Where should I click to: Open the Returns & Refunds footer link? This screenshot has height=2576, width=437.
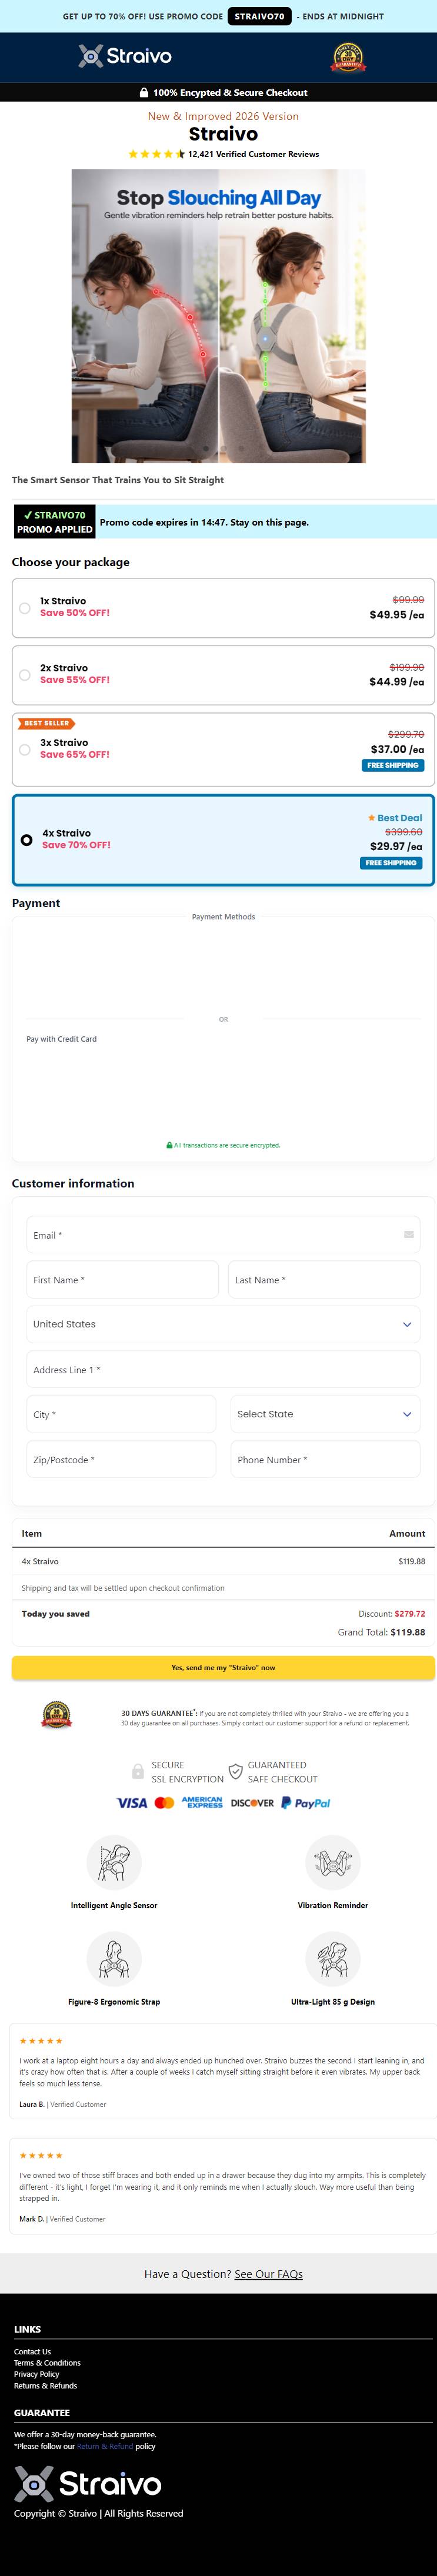point(45,2385)
